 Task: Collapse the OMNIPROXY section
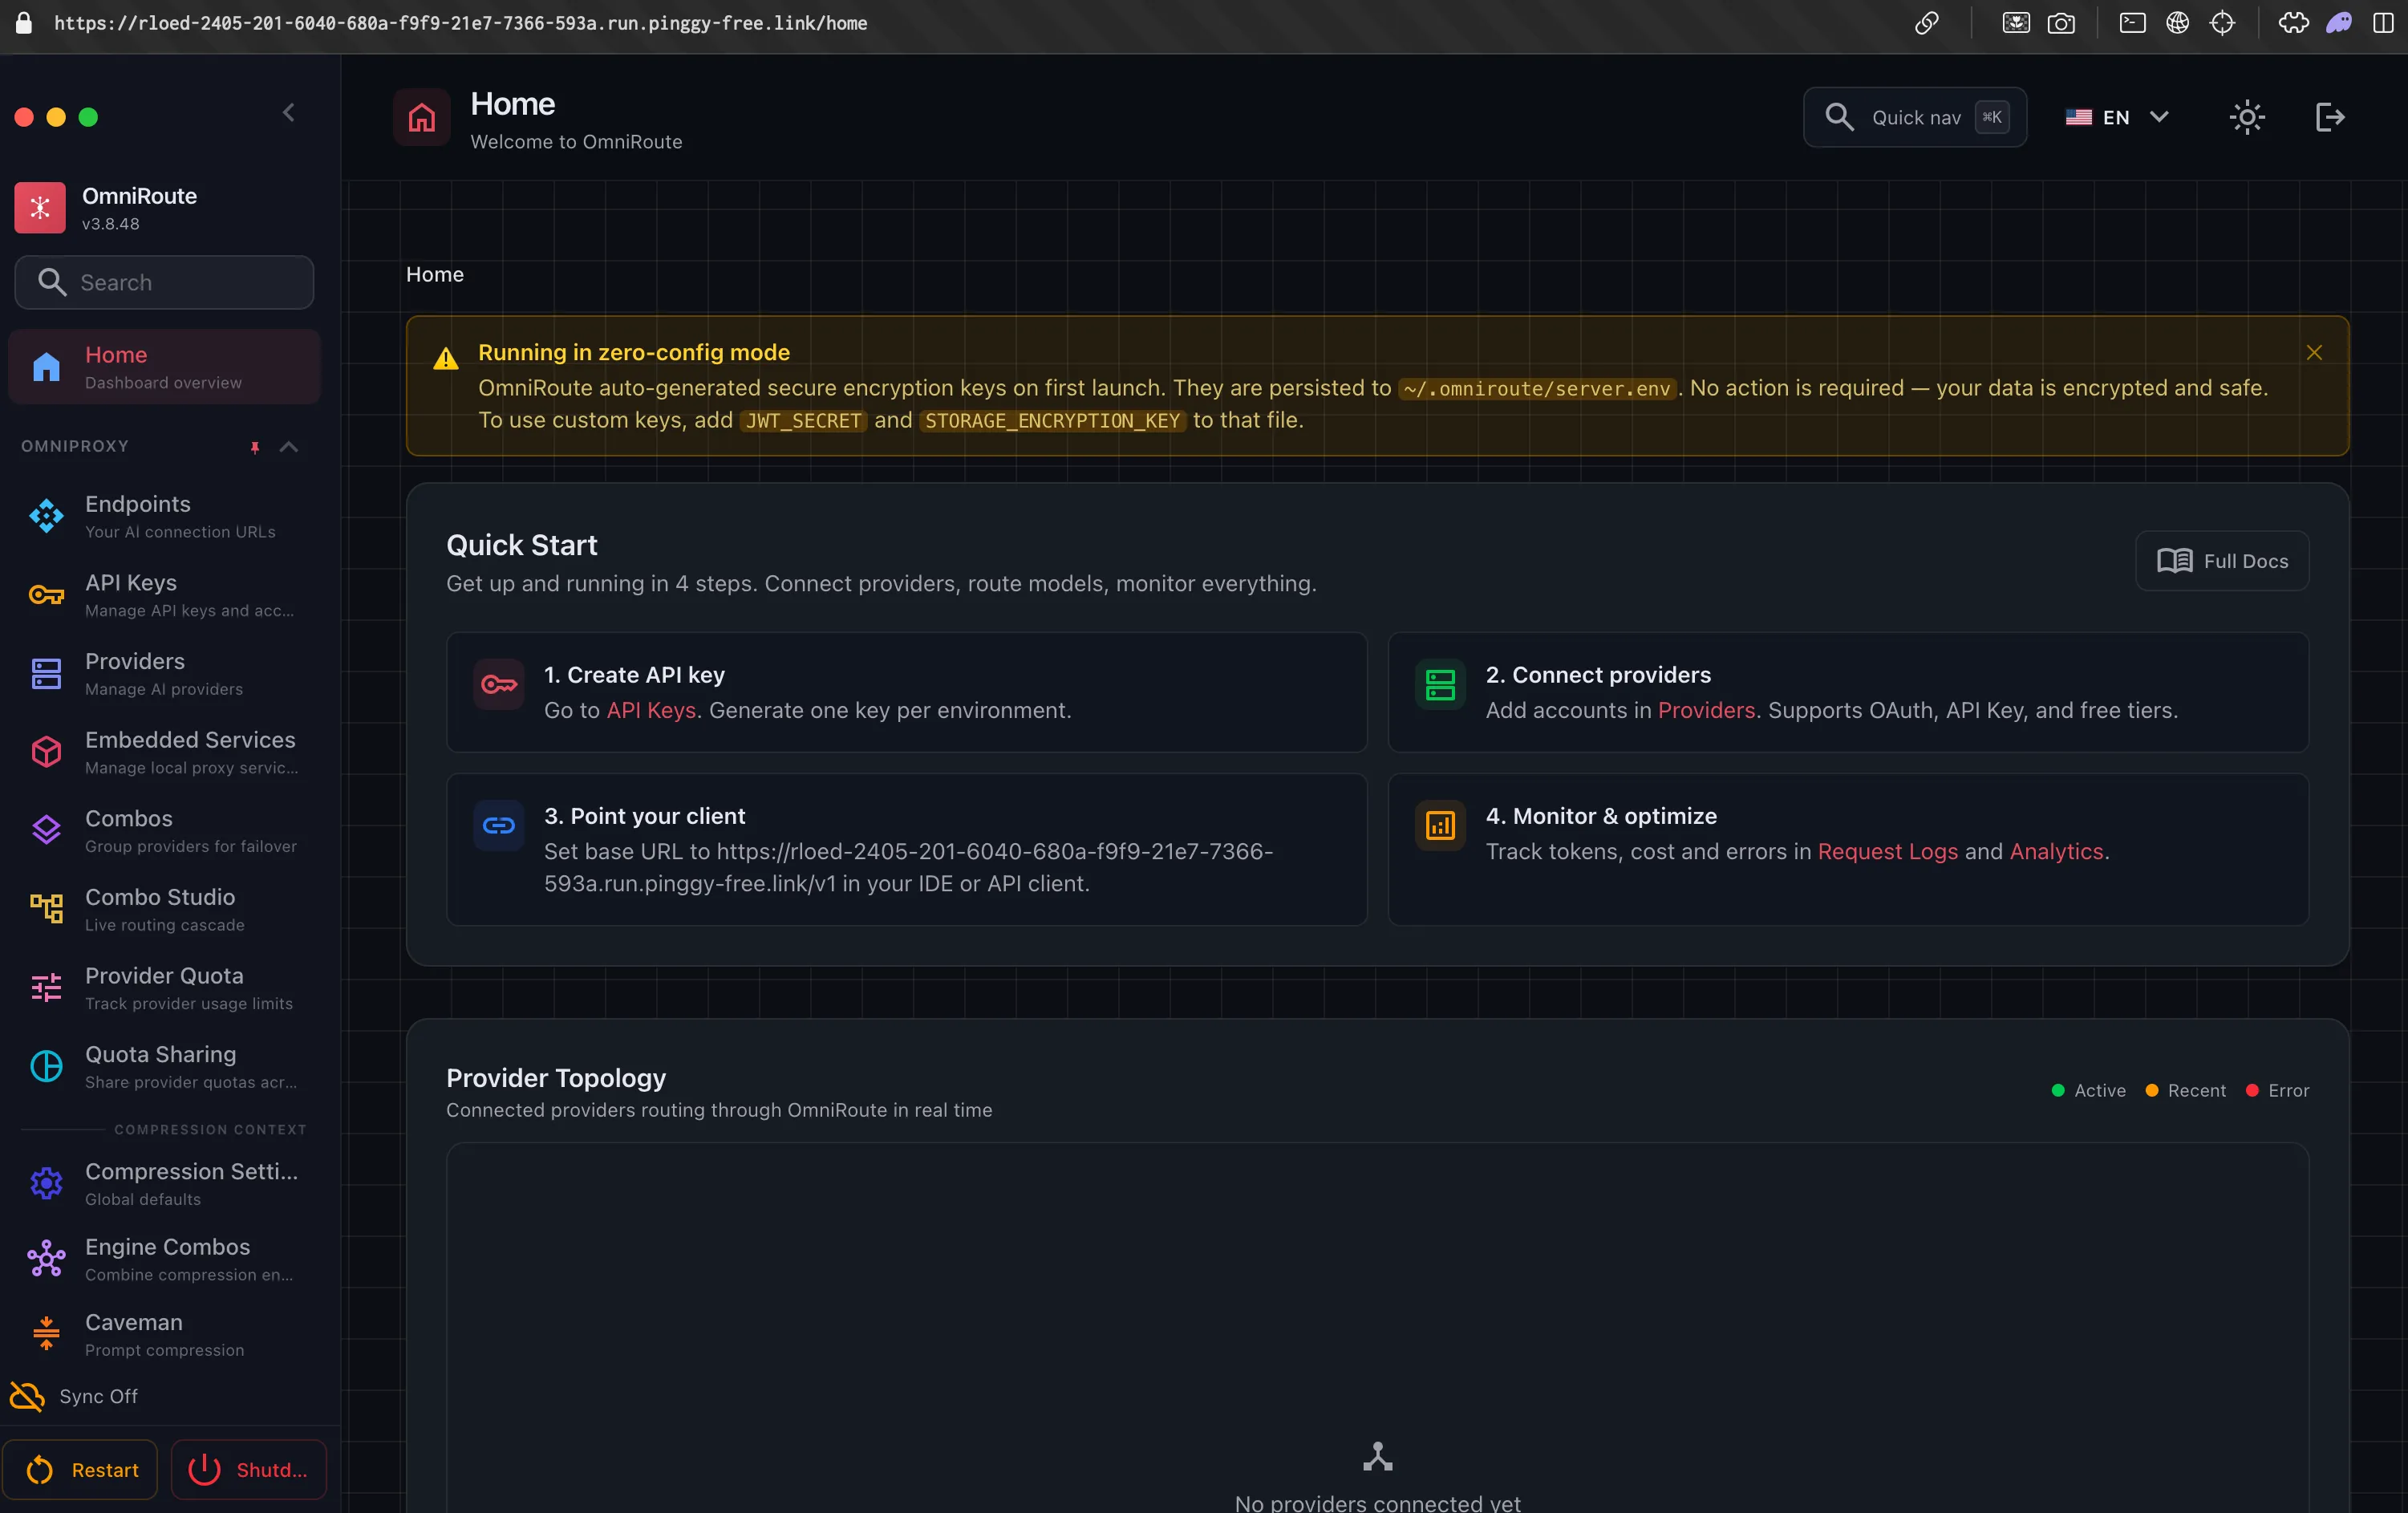pos(289,447)
